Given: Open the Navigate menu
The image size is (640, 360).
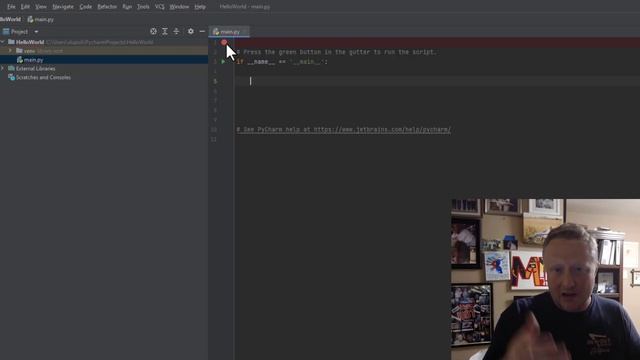Looking at the screenshot, I should 62,7.
